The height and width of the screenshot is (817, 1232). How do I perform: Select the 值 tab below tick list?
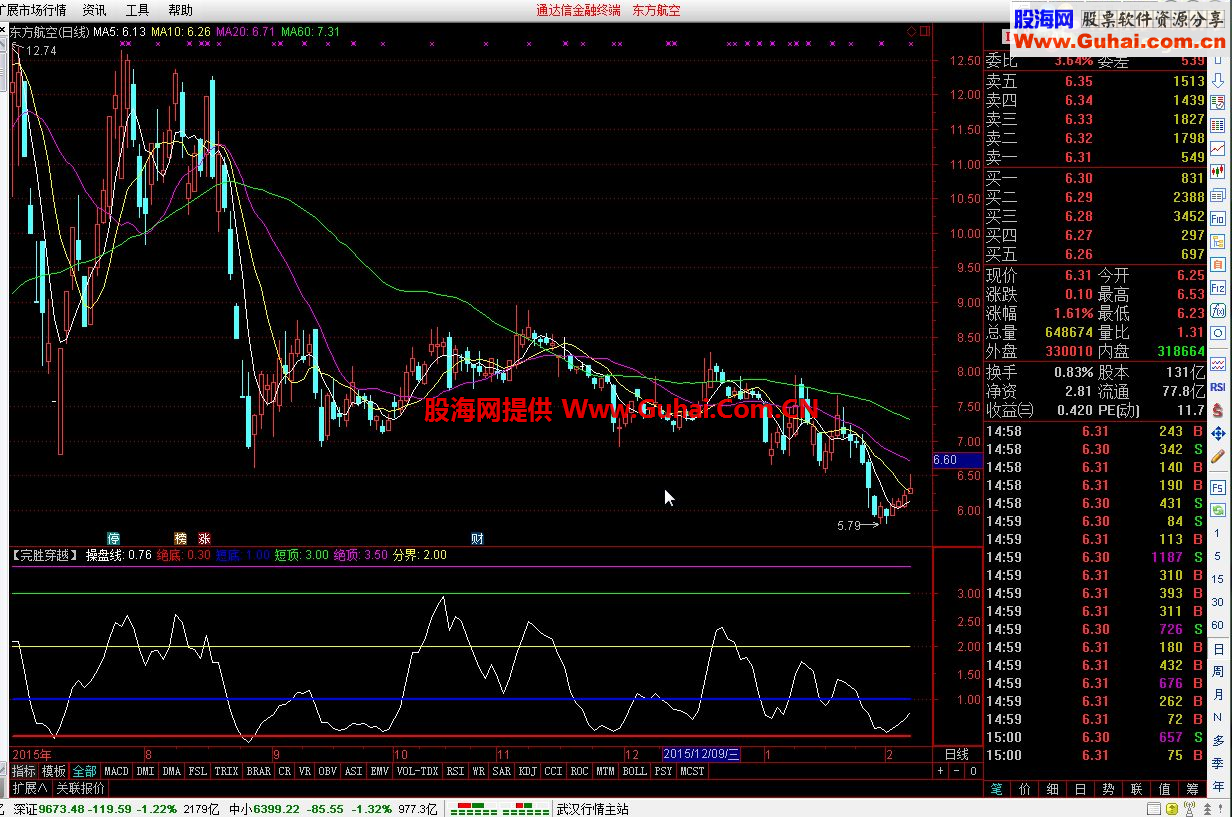[x=1164, y=789]
